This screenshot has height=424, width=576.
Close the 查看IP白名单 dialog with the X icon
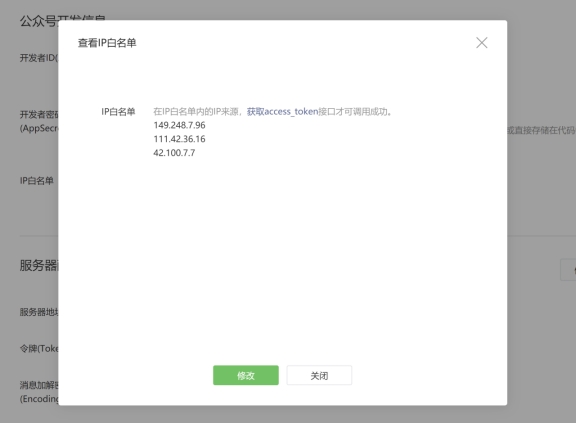482,43
